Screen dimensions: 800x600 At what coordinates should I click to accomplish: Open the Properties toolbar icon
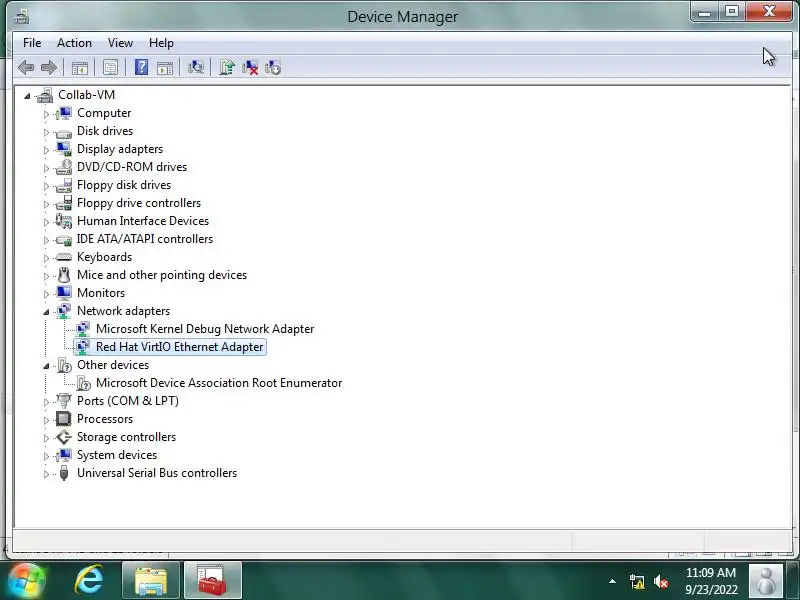[x=110, y=67]
